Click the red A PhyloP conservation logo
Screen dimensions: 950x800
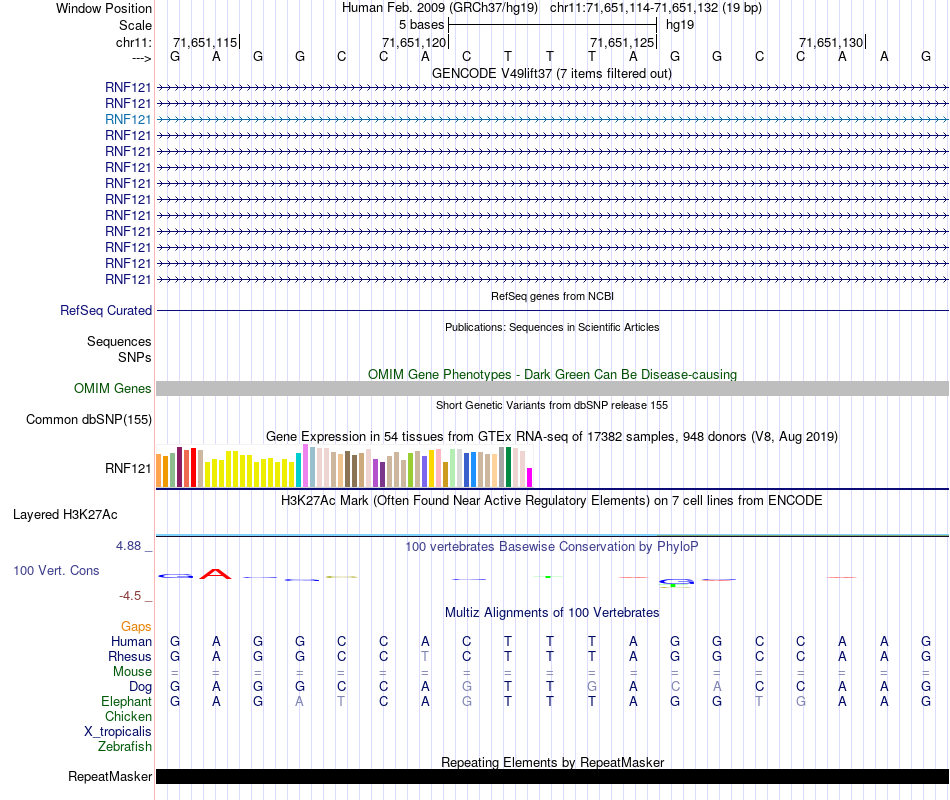click(x=216, y=574)
